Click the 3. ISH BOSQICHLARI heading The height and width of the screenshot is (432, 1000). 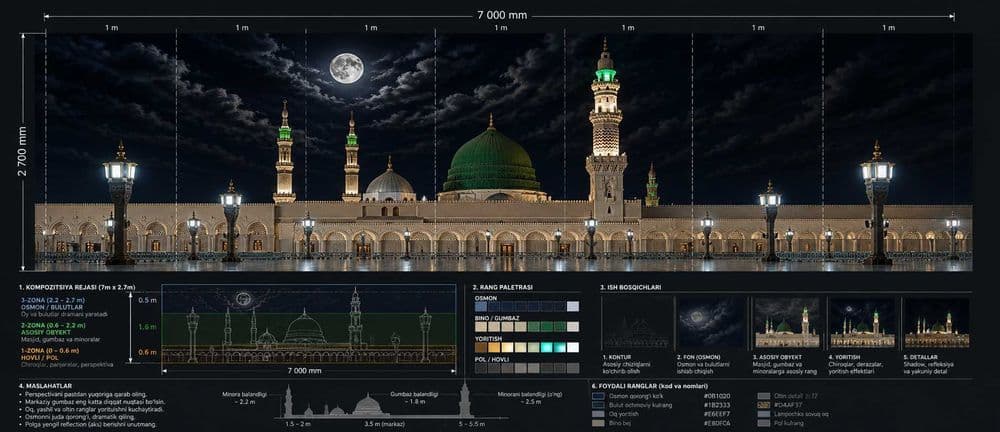[631, 288]
